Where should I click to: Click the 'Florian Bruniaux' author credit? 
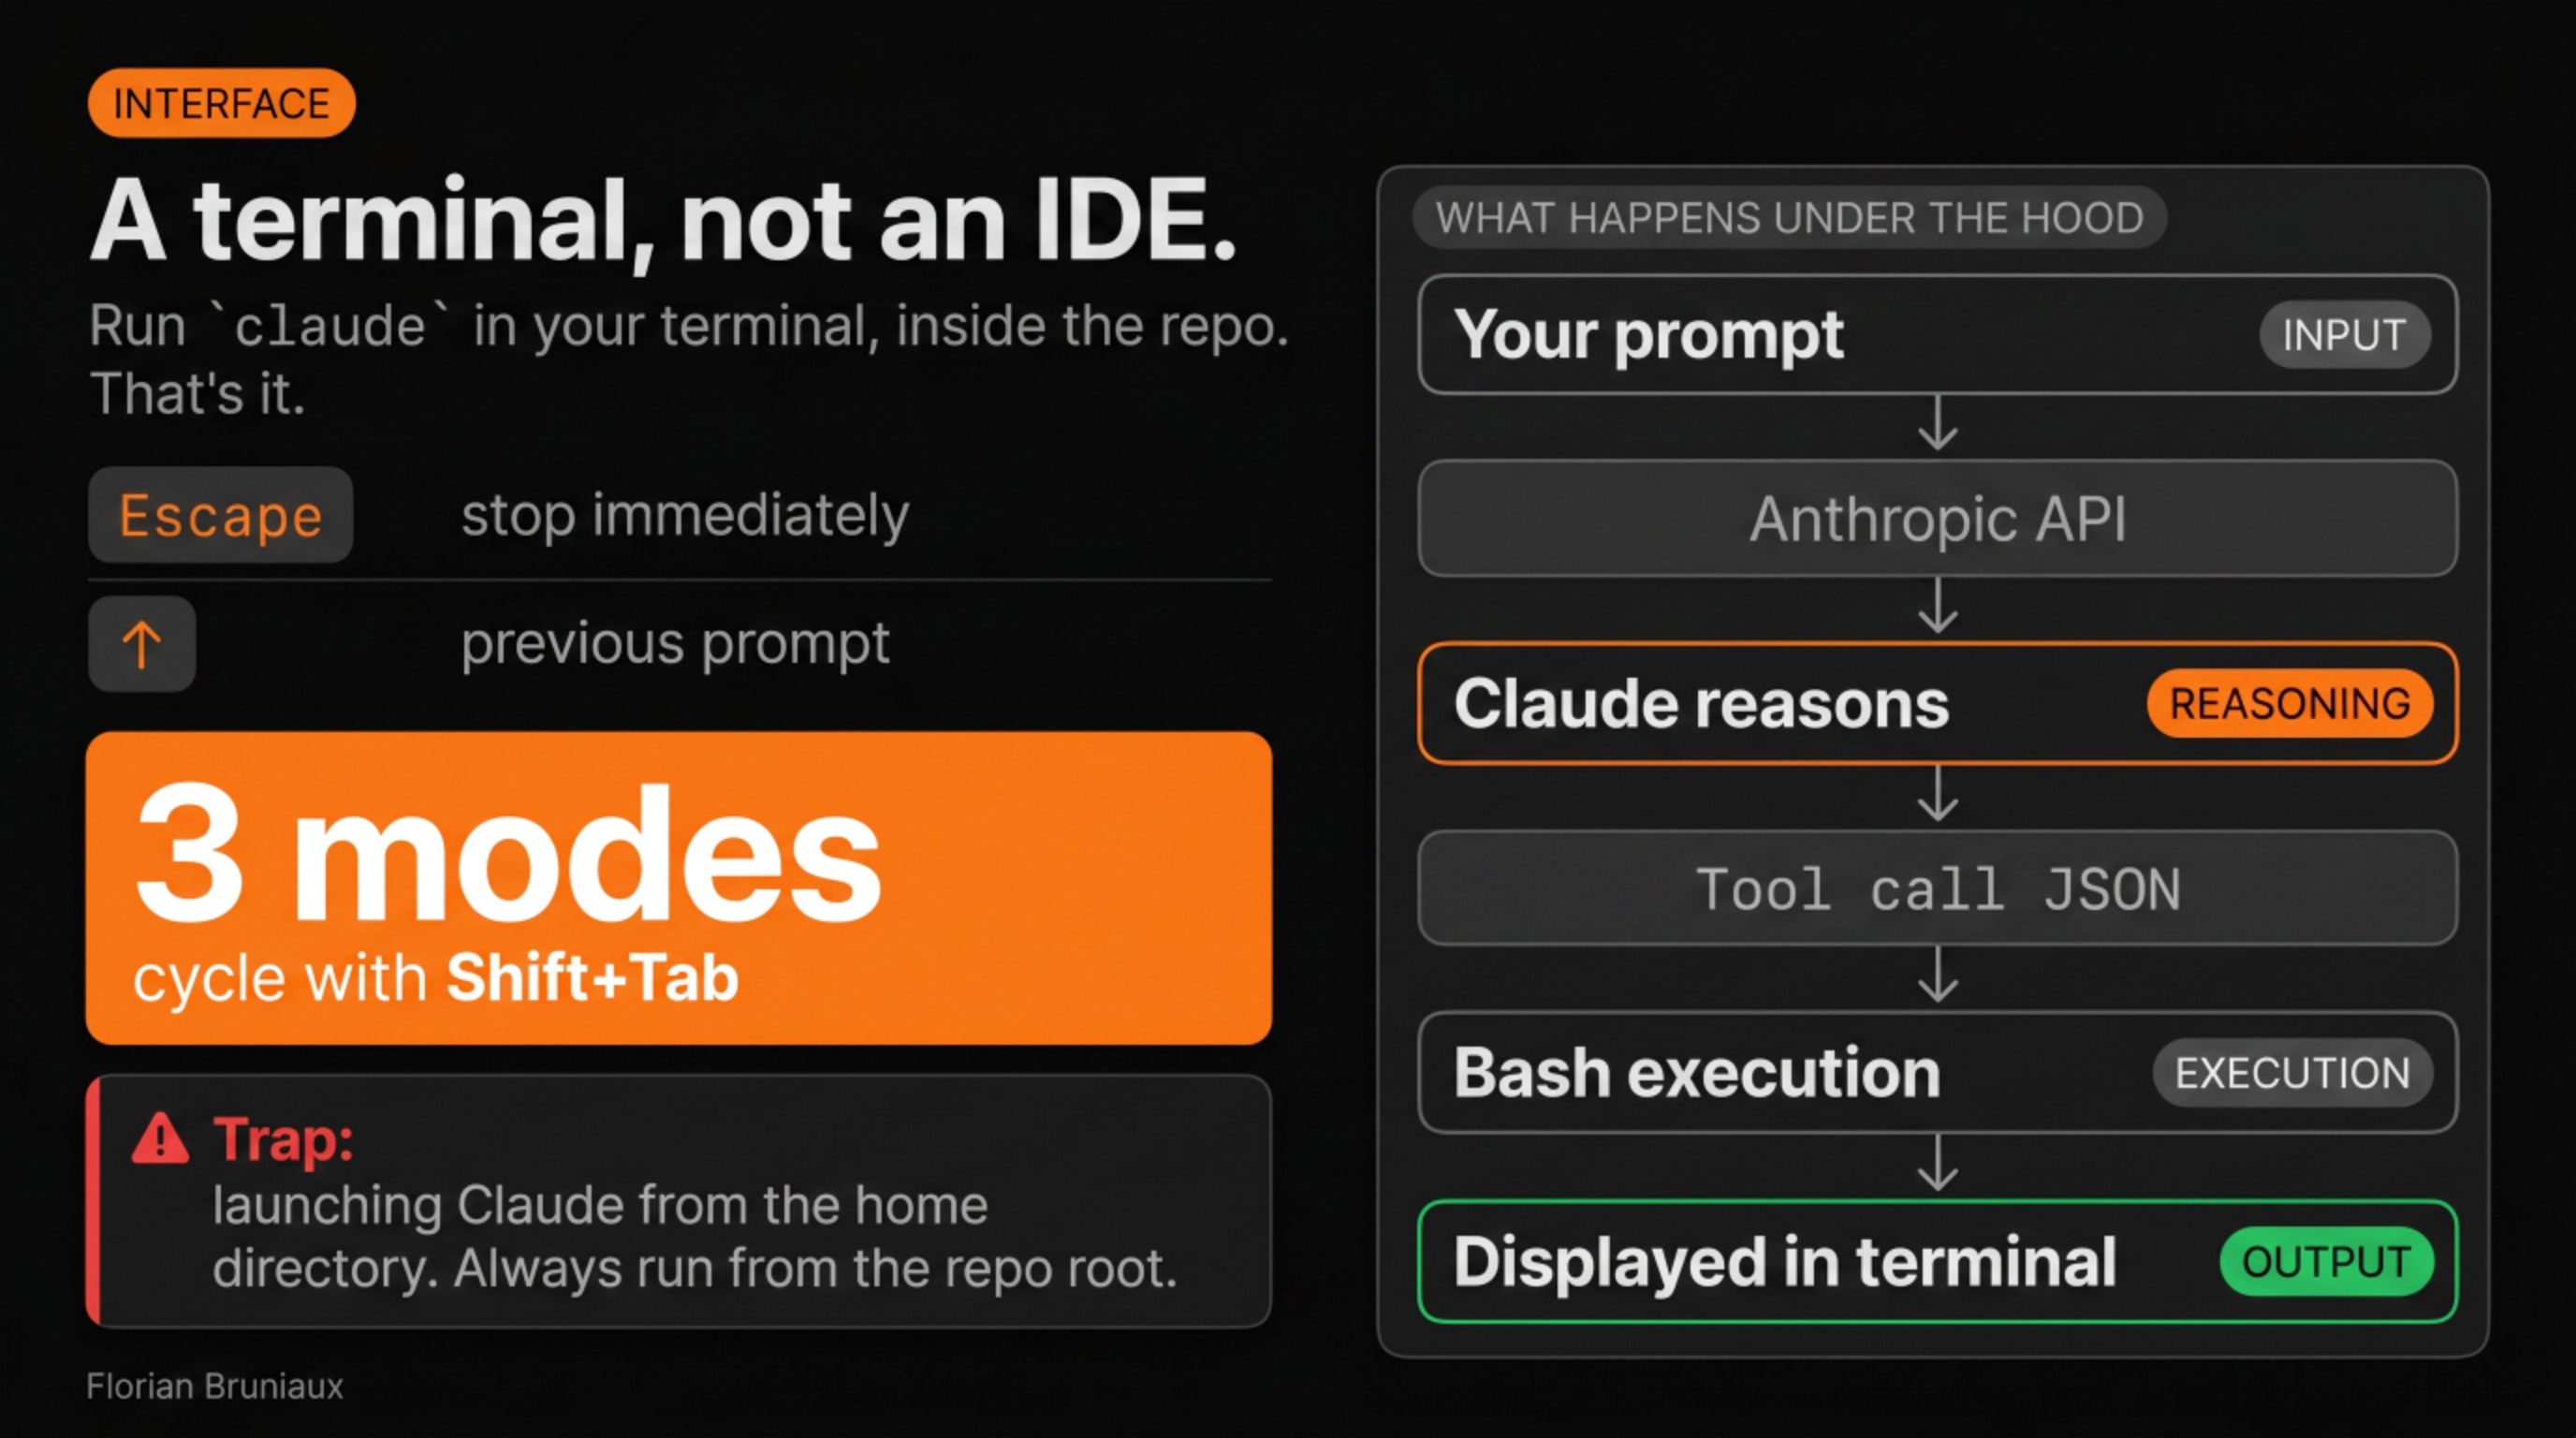[215, 1386]
